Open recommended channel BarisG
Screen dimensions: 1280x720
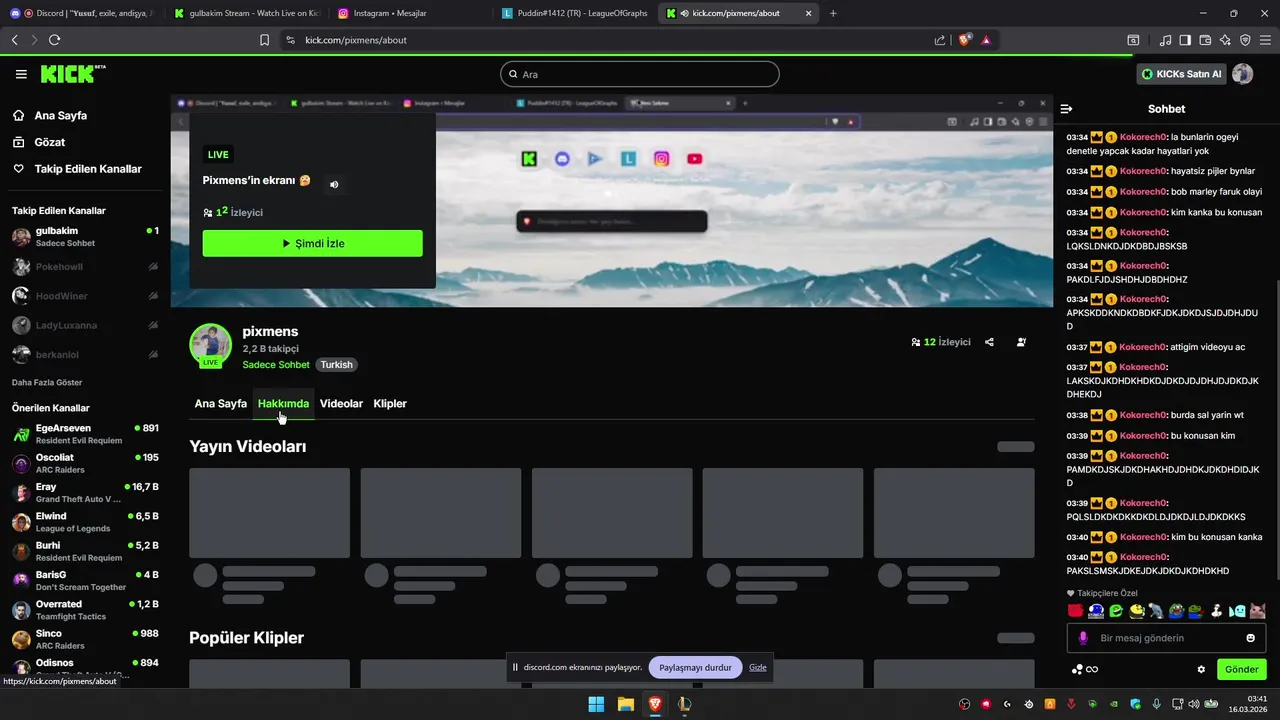(85, 581)
